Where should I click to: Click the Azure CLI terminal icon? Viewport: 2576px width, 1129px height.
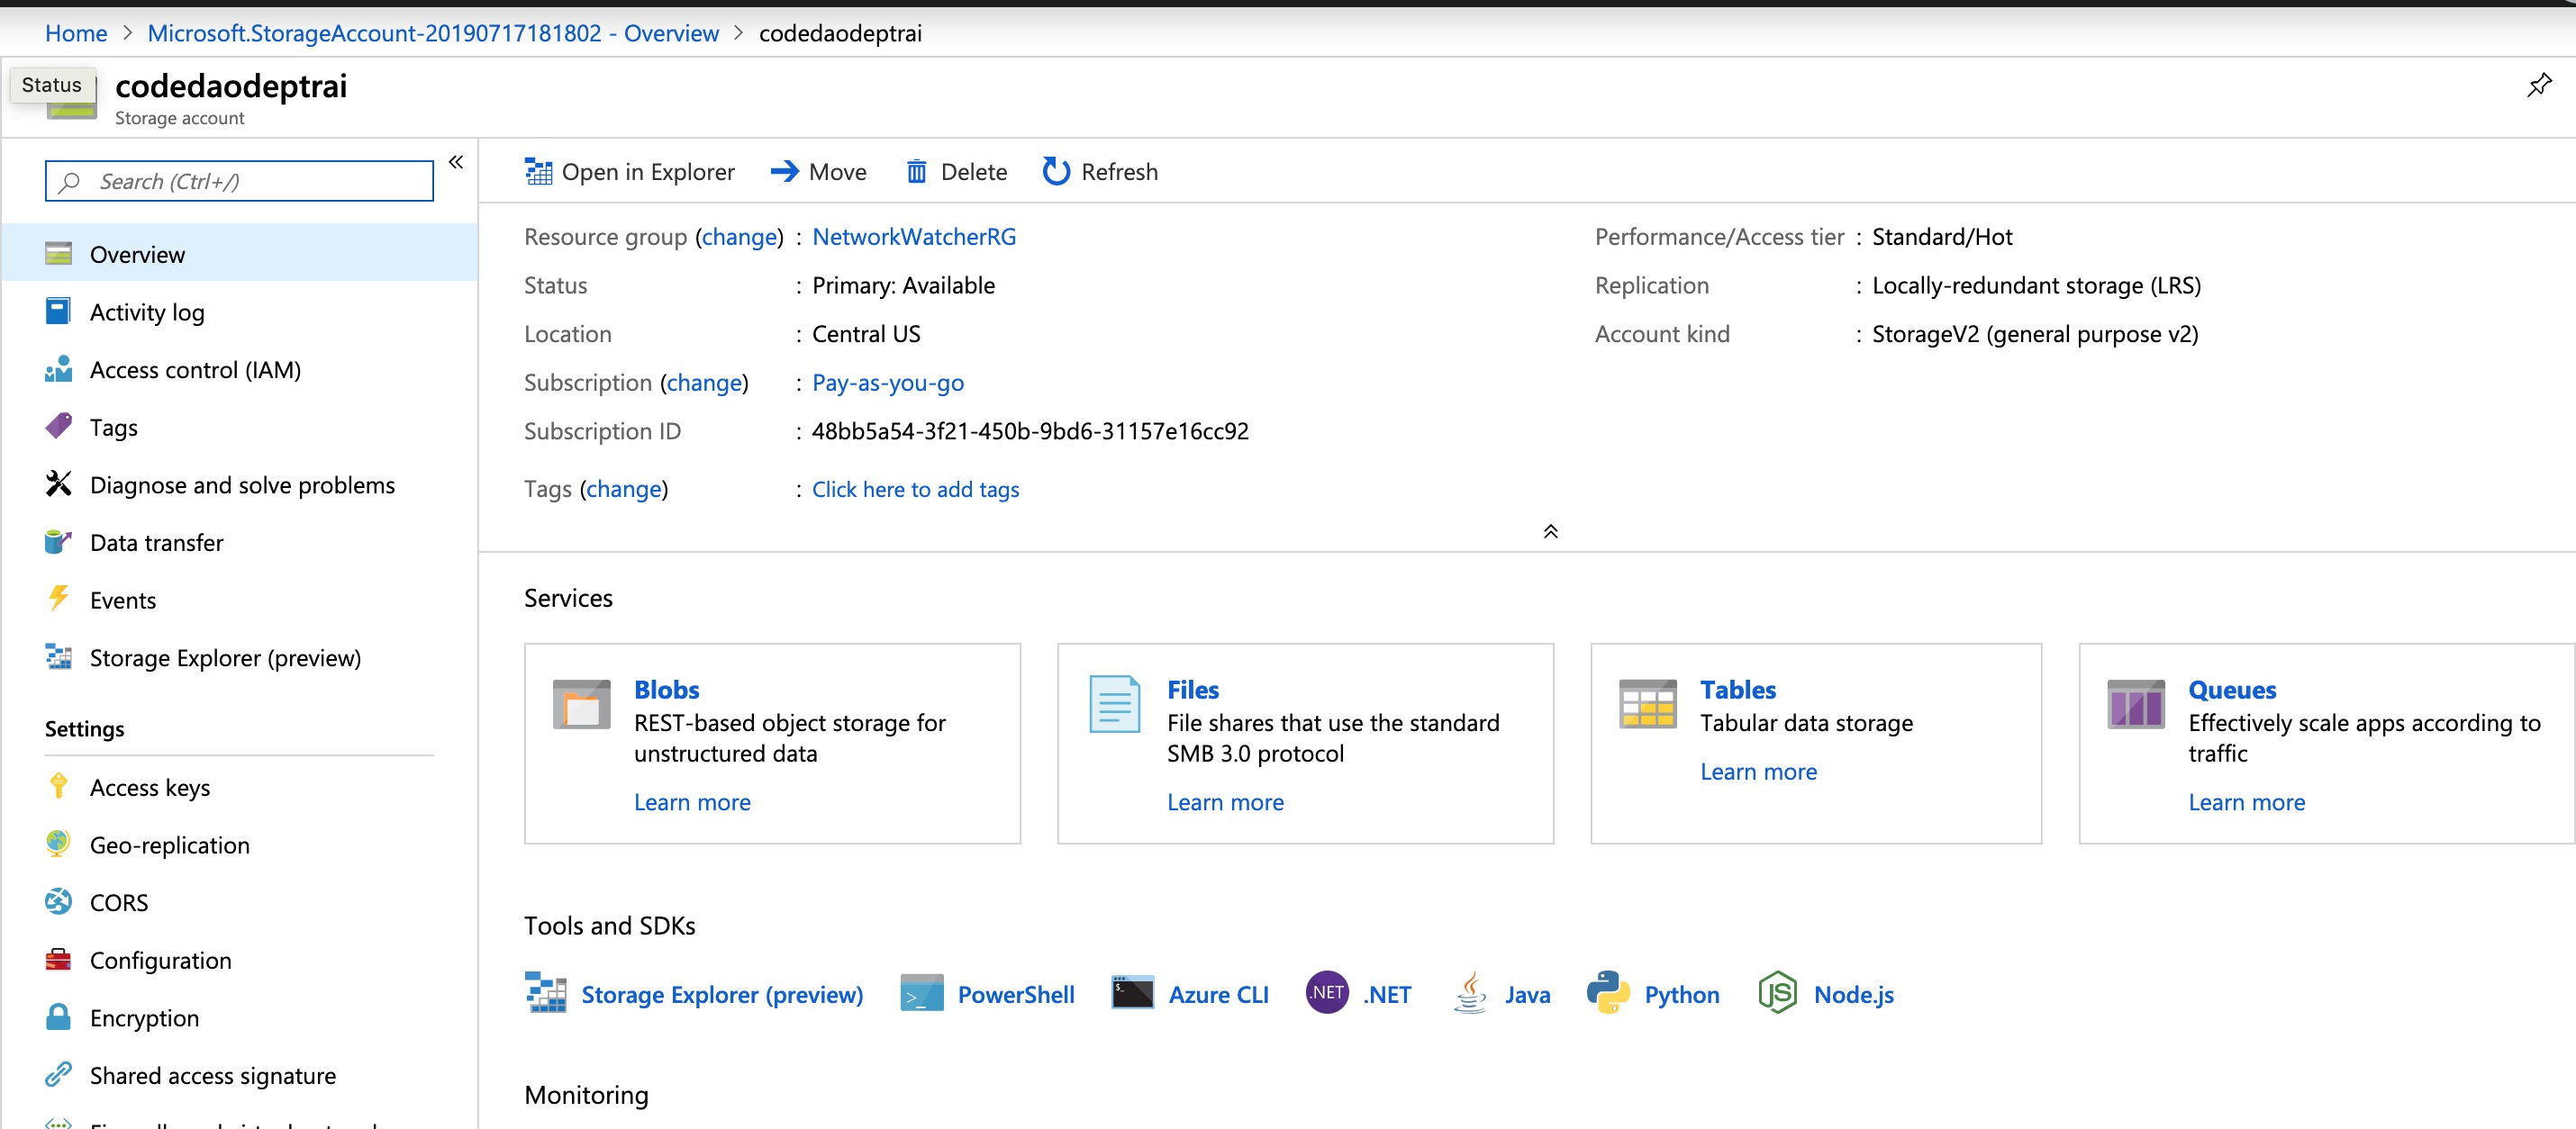tap(1132, 993)
